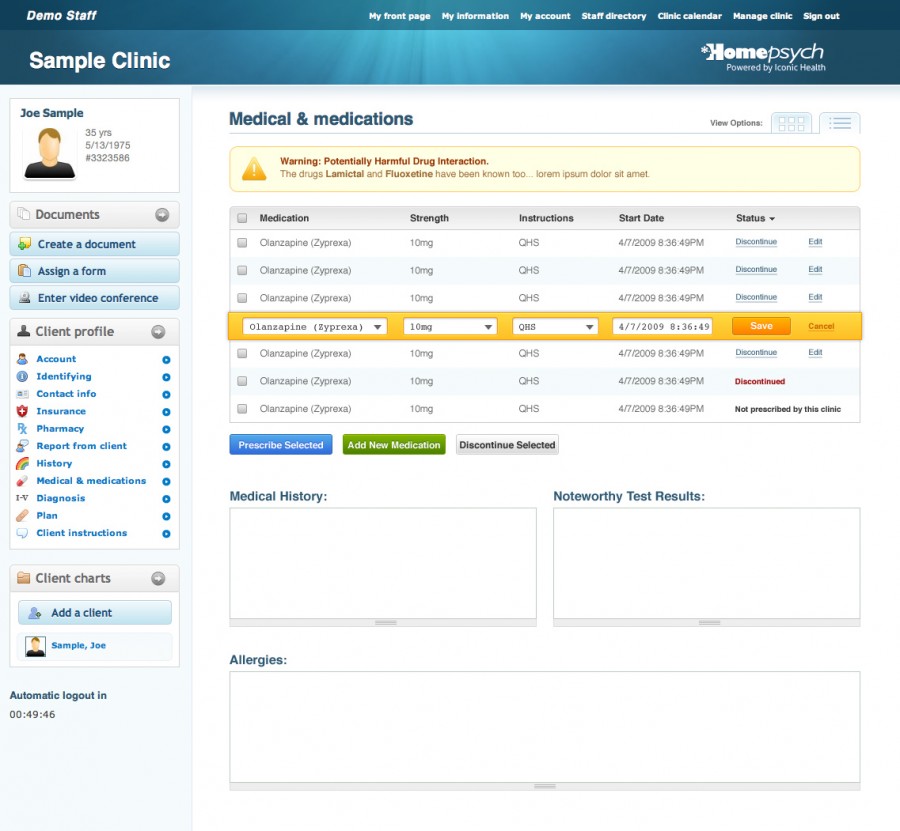The height and width of the screenshot is (831, 900).
Task: Check the checkbox of row below edit bar
Action: (x=242, y=354)
